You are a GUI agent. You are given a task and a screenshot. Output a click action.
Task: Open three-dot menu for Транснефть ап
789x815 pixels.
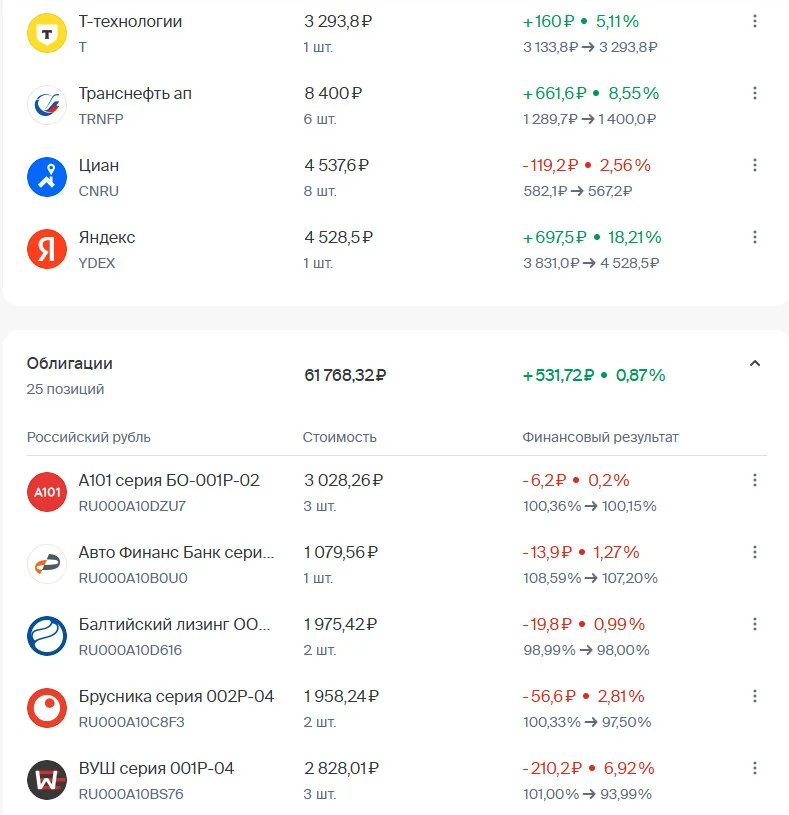755,94
